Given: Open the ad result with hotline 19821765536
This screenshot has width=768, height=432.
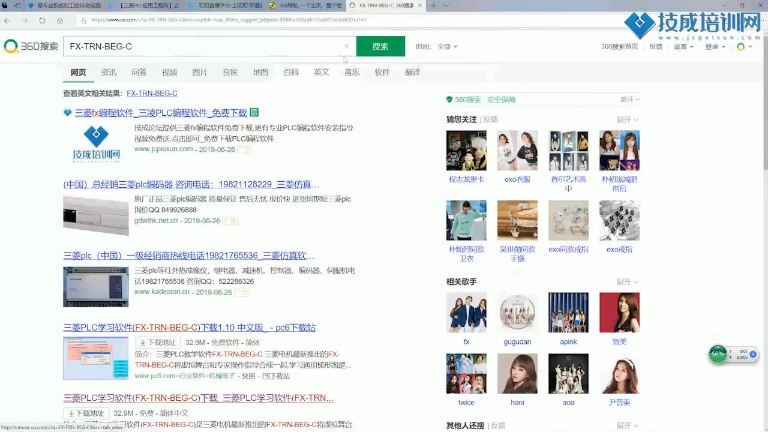Looking at the screenshot, I should (x=189, y=255).
